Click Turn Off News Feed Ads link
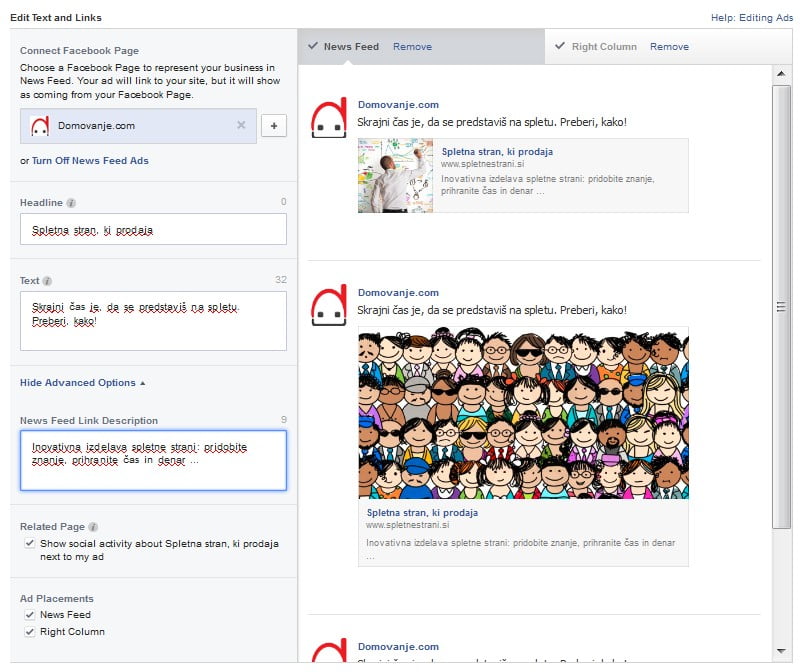 pyautogui.click(x=90, y=160)
